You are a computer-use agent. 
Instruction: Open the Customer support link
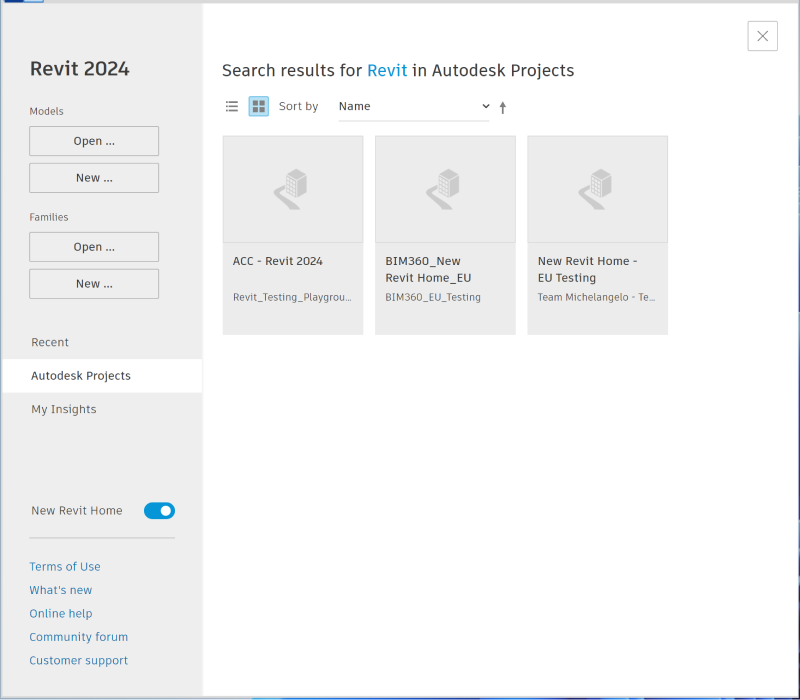pyautogui.click(x=79, y=661)
